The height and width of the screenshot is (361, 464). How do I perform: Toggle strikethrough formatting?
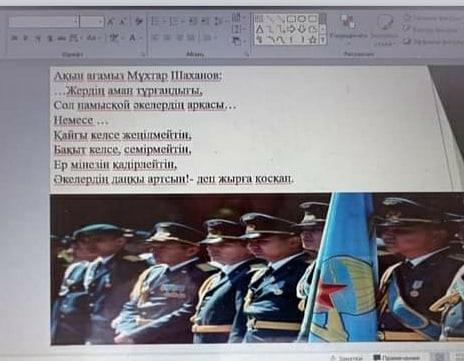coord(61,38)
